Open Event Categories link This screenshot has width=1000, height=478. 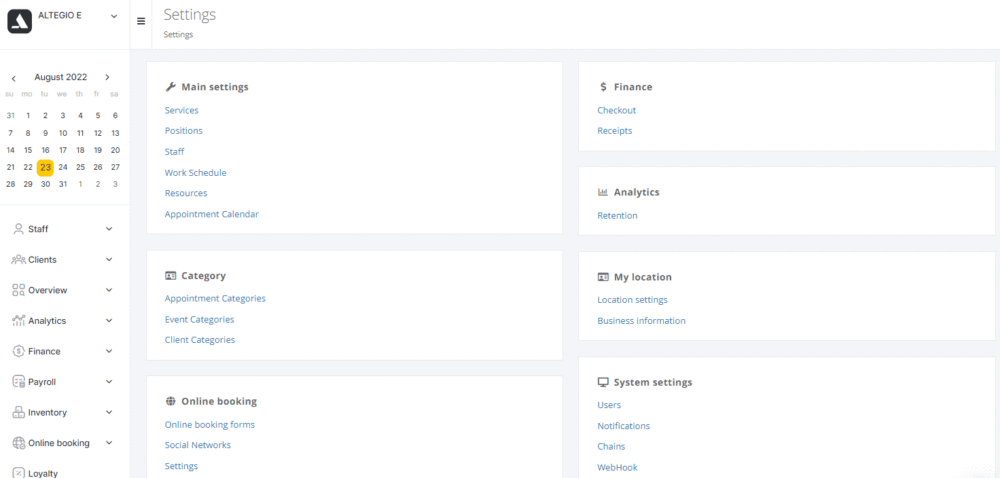coord(199,319)
